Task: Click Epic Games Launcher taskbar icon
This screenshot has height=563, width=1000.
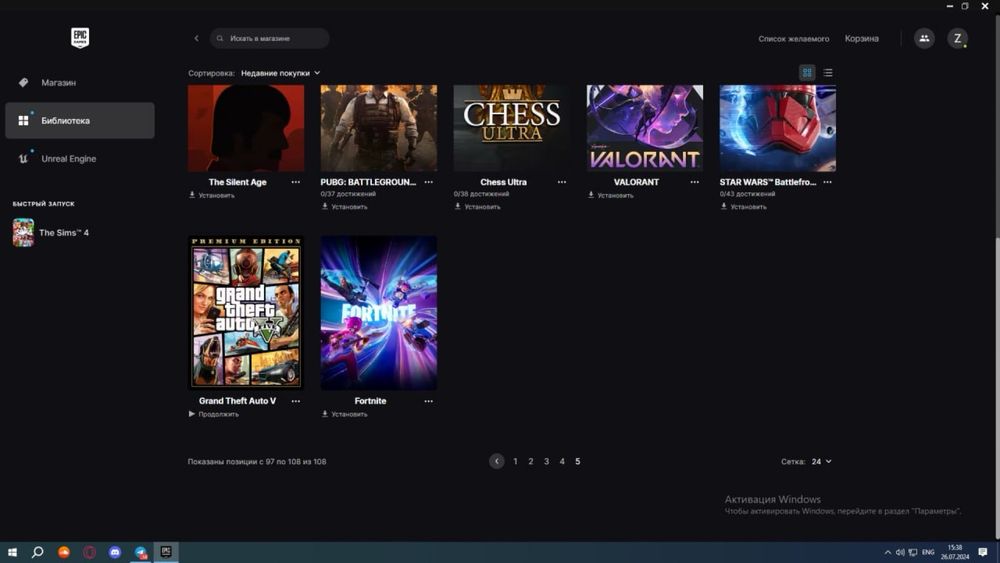Action: pos(166,552)
